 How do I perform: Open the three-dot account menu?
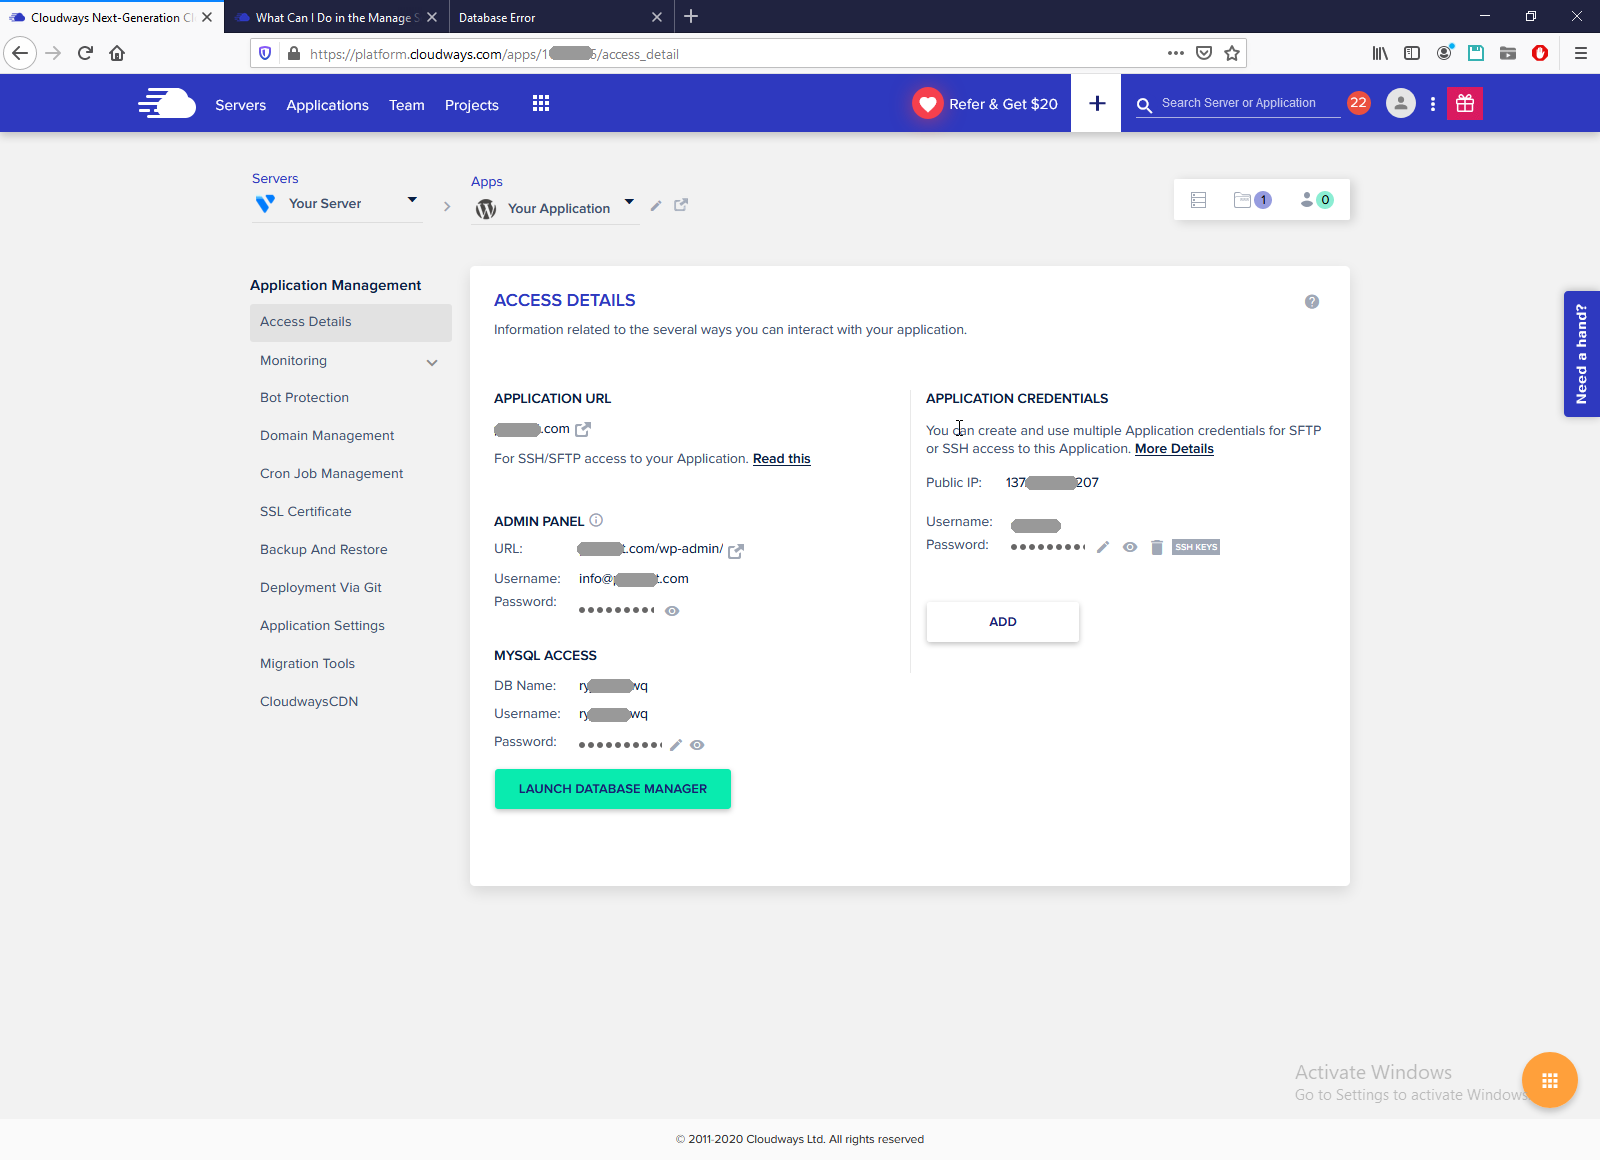pyautogui.click(x=1433, y=103)
